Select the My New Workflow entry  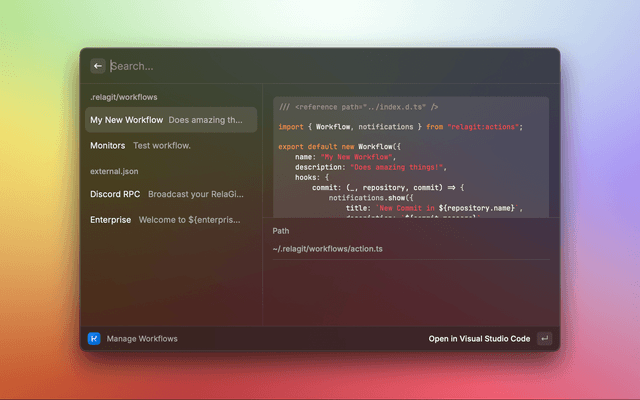pyautogui.click(x=126, y=120)
